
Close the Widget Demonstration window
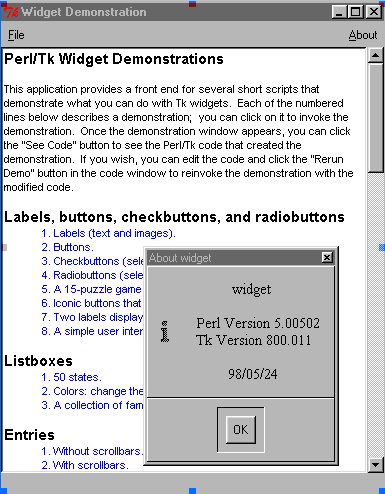(x=374, y=12)
